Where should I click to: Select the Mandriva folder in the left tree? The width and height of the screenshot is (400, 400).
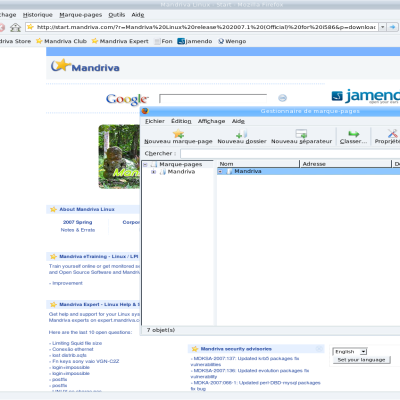(181, 172)
